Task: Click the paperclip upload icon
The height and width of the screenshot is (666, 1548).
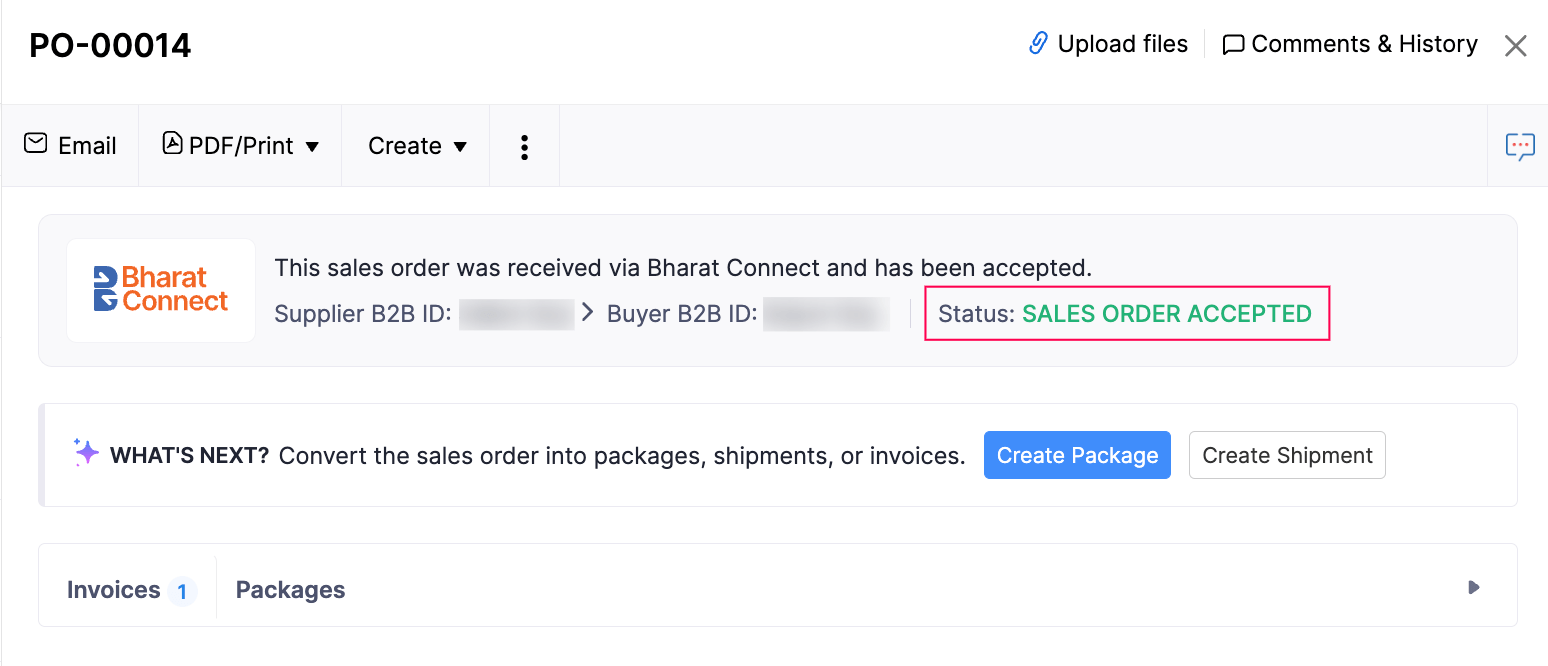Action: [1038, 43]
